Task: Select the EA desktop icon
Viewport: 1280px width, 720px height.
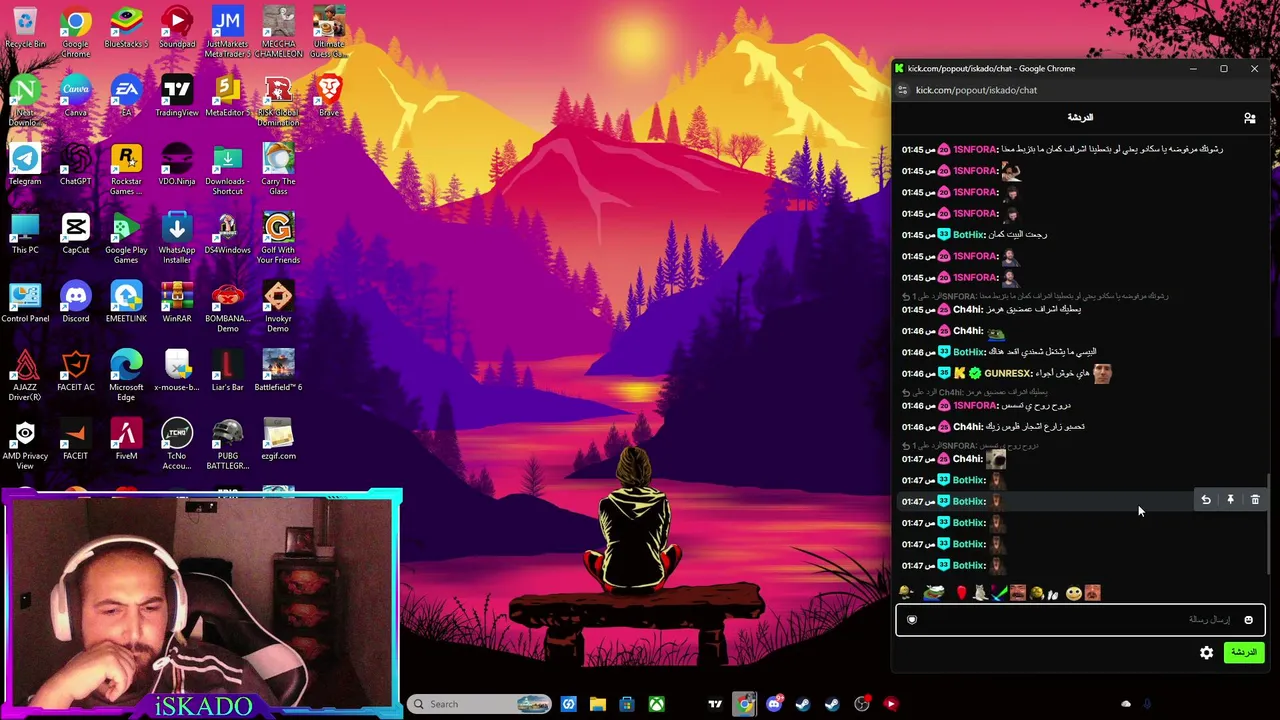Action: [126, 98]
